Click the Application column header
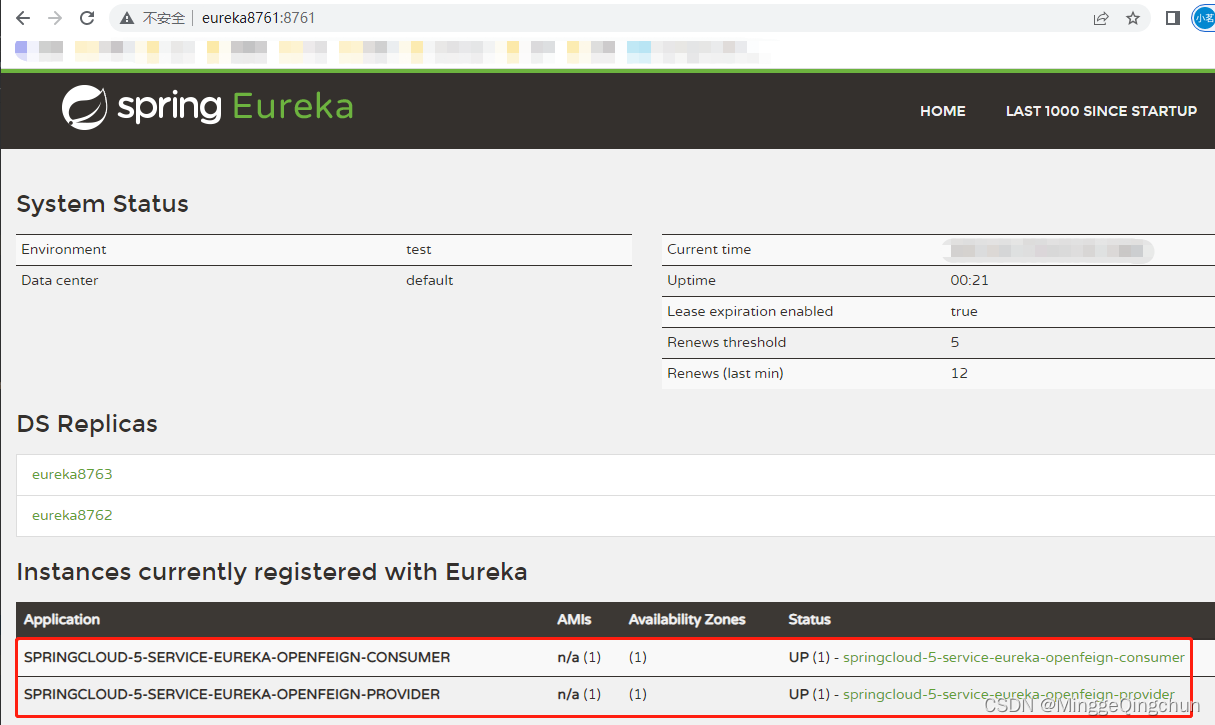This screenshot has width=1215, height=725. 62,619
